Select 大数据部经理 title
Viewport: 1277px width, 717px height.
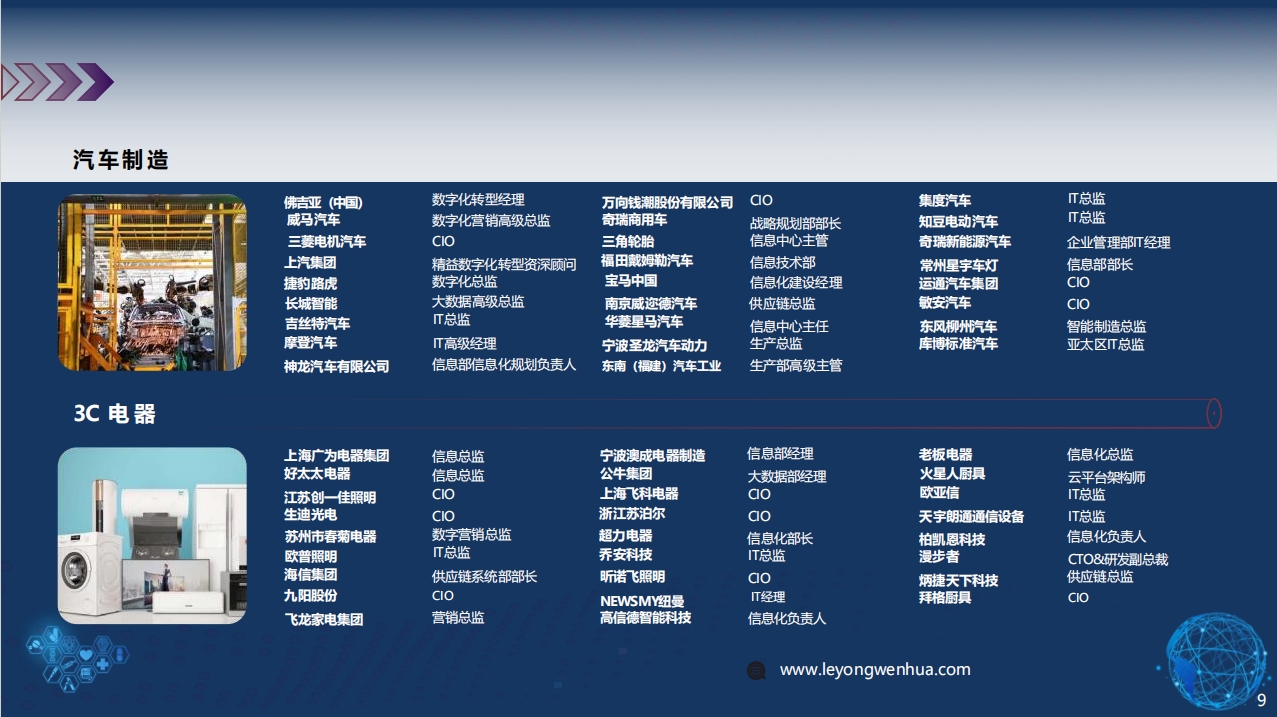(x=787, y=477)
